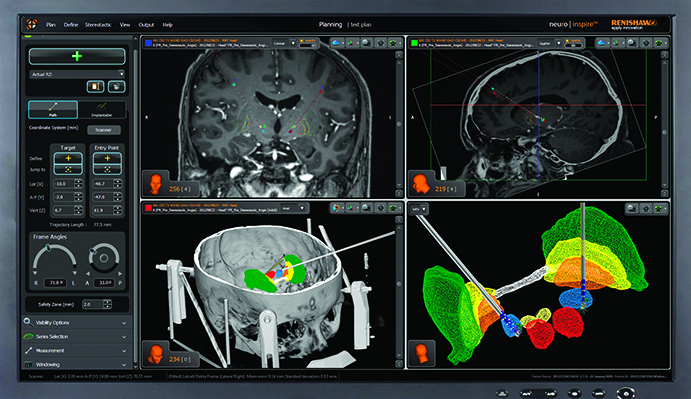
Task: Click the color overlay icon in skull 3D view toolbar
Action: [352, 208]
